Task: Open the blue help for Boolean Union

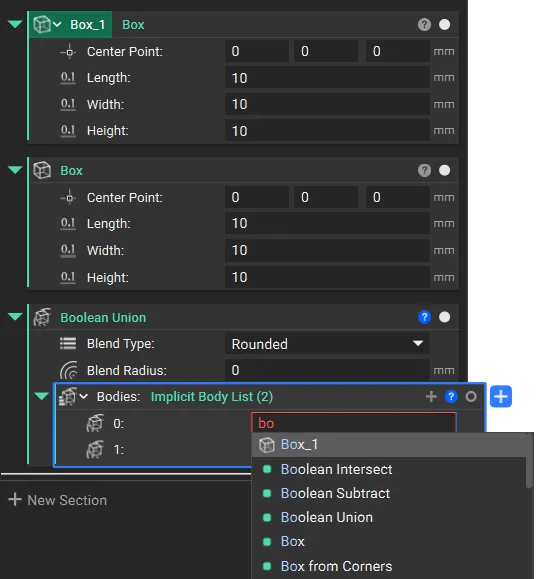Action: 424,317
